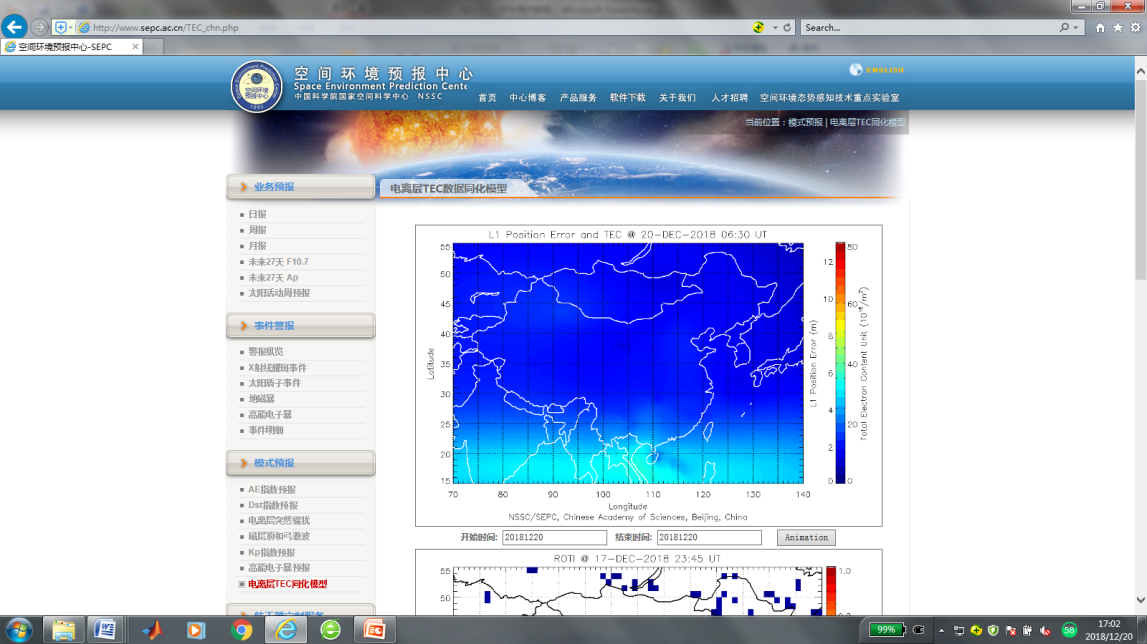Viewport: 1147px width, 644px height.
Task: Open the Kp指数预报 sidebar link
Action: (x=272, y=552)
